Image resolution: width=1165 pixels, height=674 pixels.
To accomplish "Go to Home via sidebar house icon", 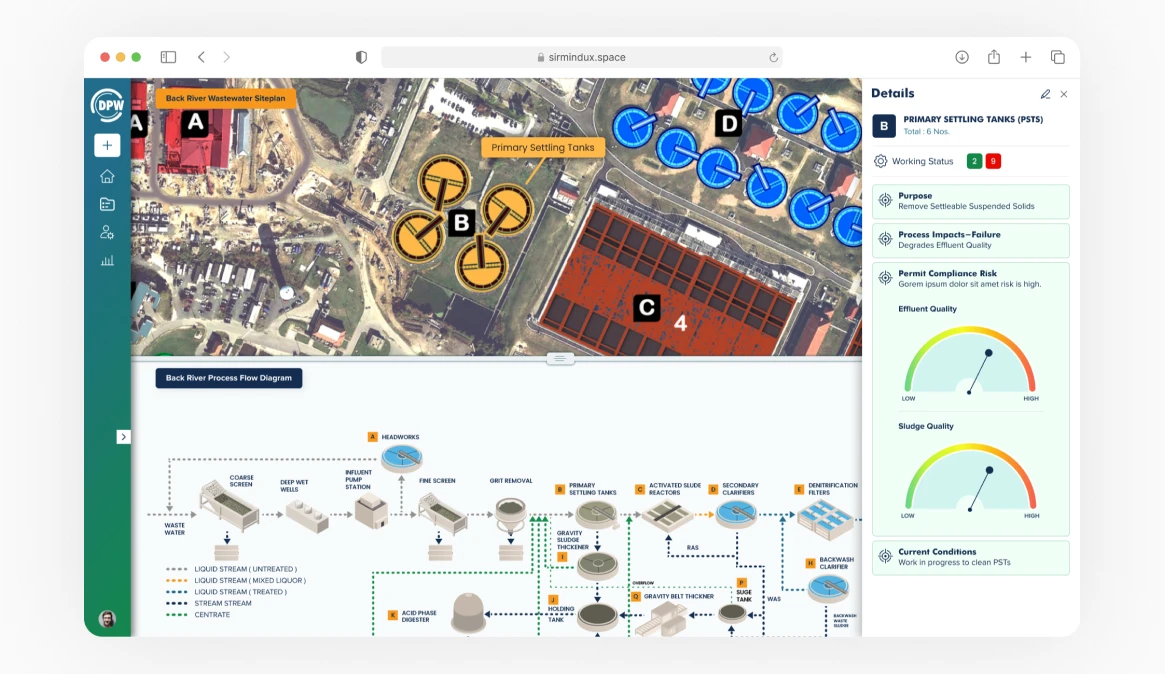I will click(107, 176).
